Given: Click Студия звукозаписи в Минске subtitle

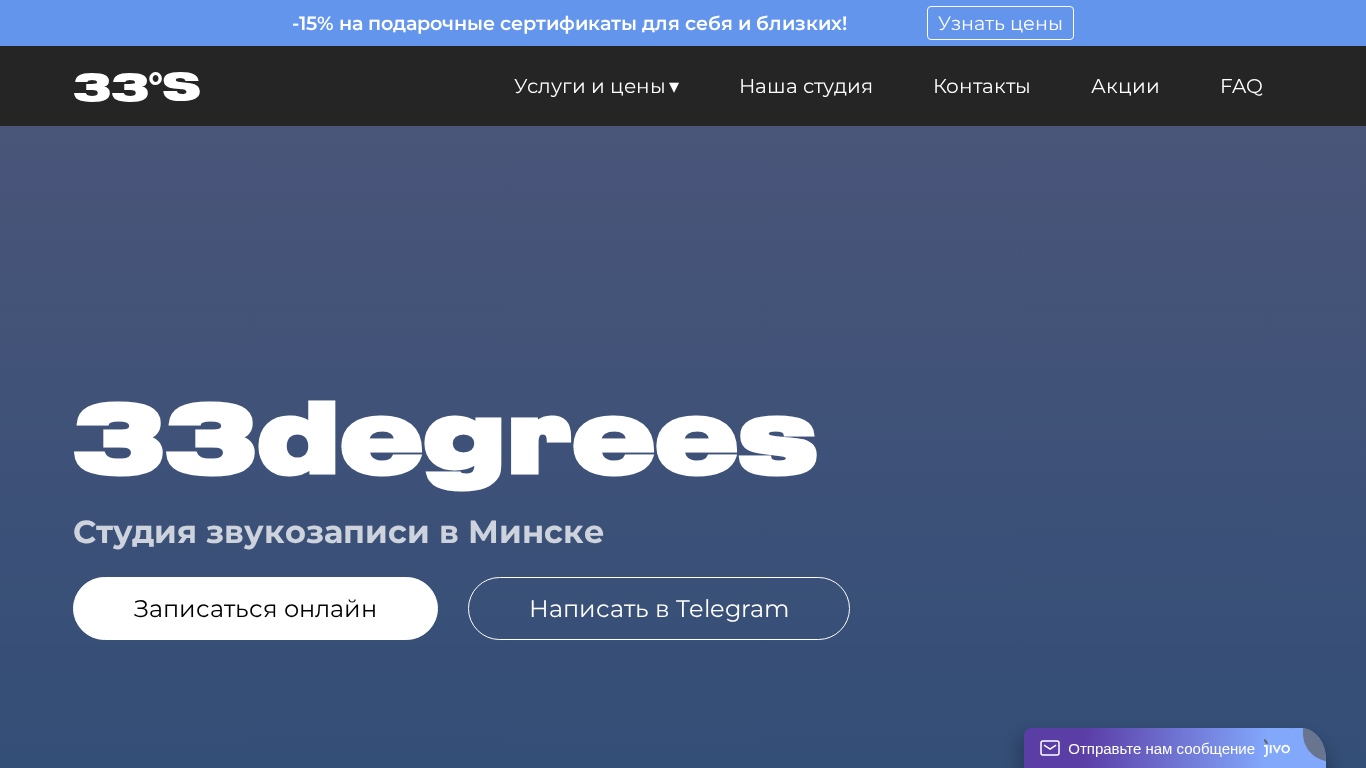Looking at the screenshot, I should [338, 531].
